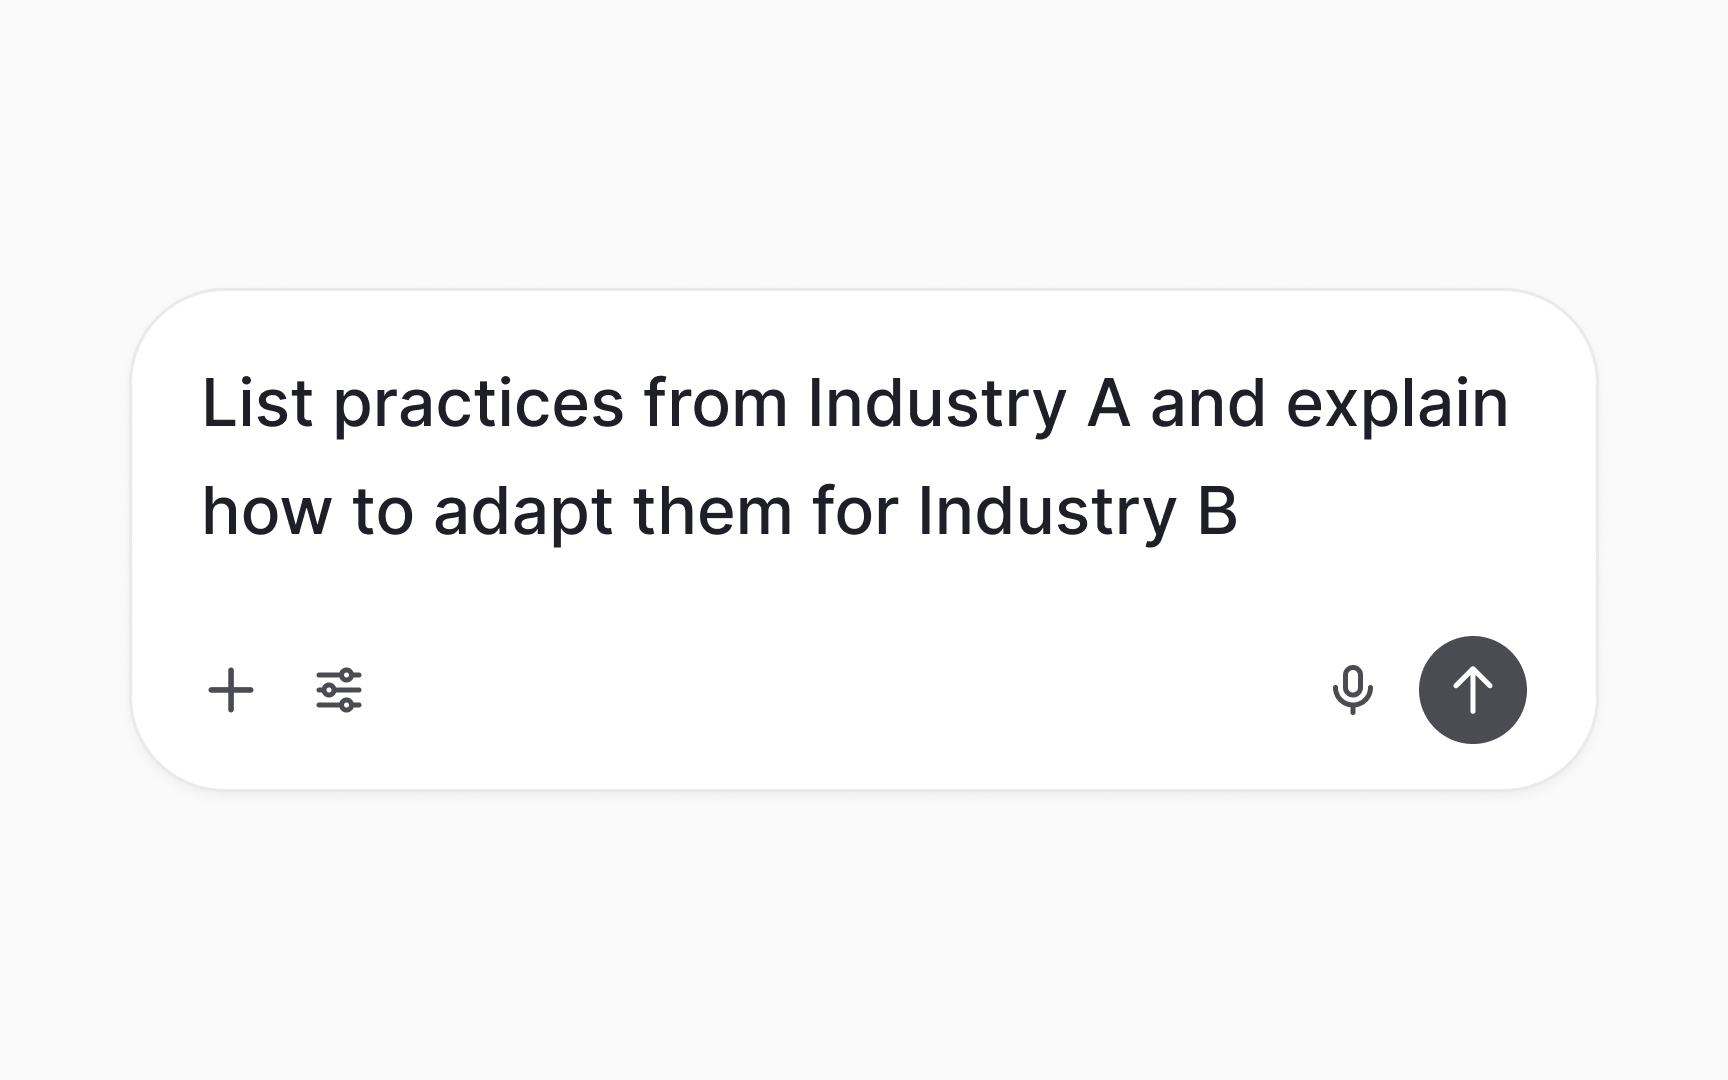Submit the prompt with the send button

(x=1472, y=689)
